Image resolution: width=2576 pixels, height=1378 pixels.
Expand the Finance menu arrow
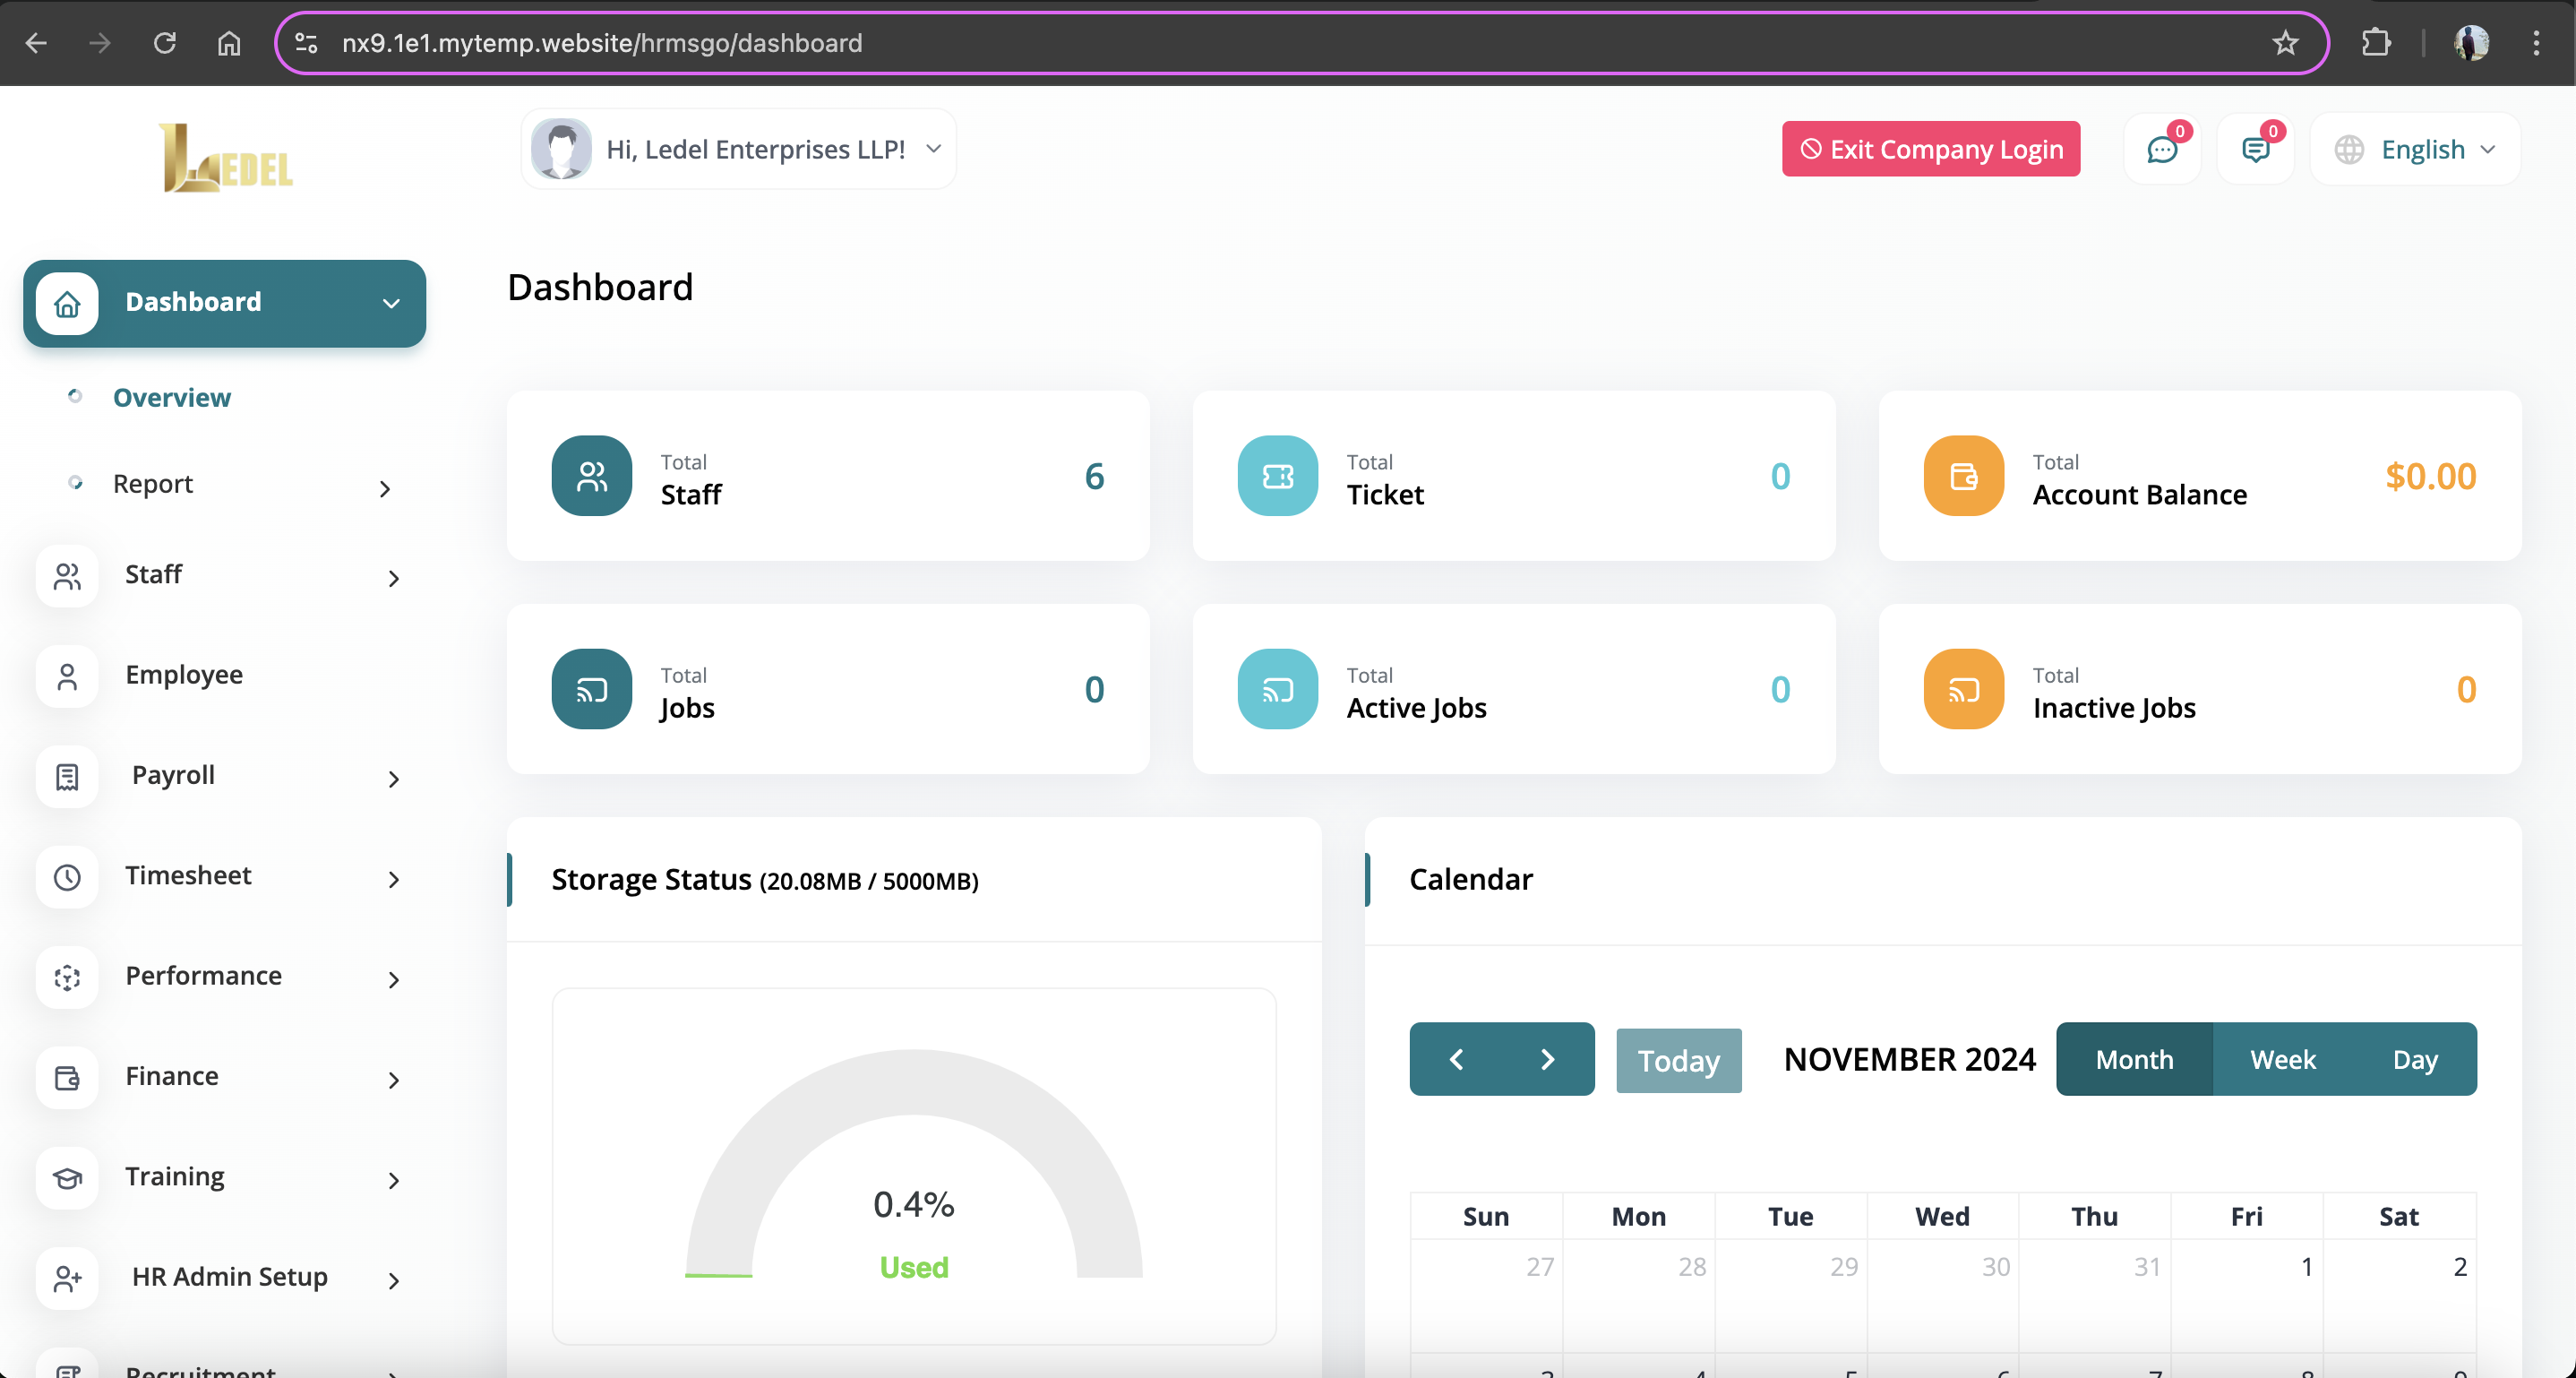(x=394, y=1080)
